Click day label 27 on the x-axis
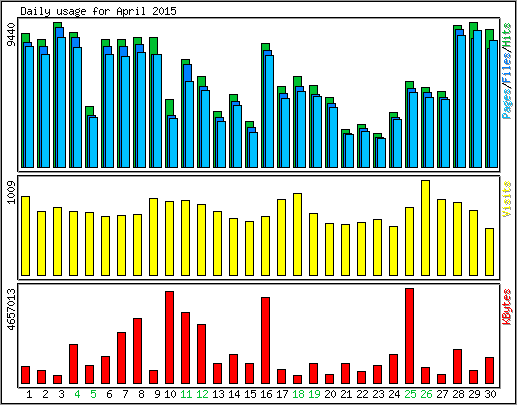 (x=442, y=394)
